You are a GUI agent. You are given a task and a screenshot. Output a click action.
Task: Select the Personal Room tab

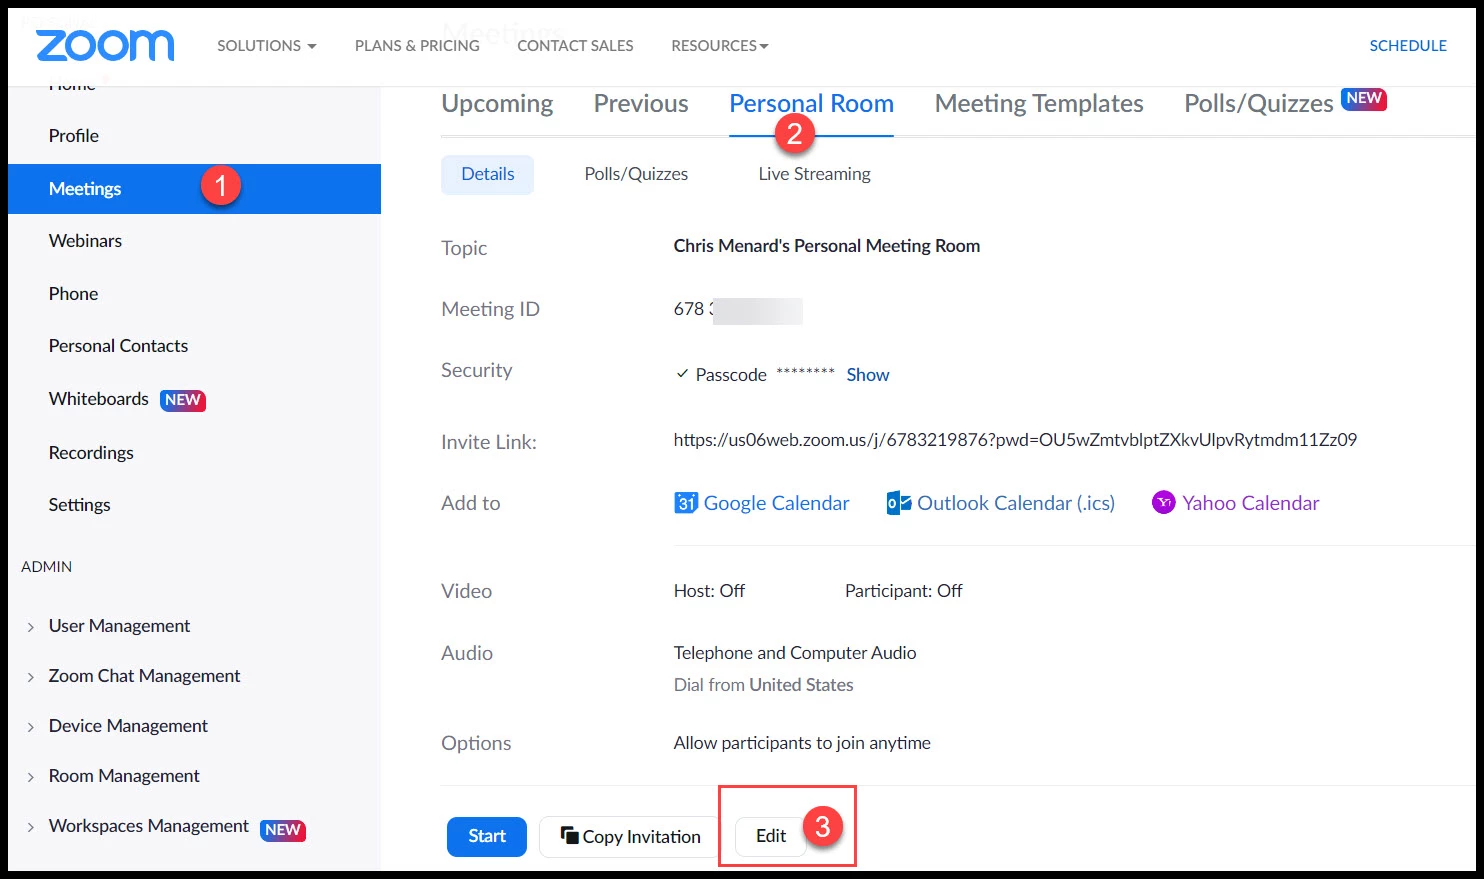coord(811,104)
